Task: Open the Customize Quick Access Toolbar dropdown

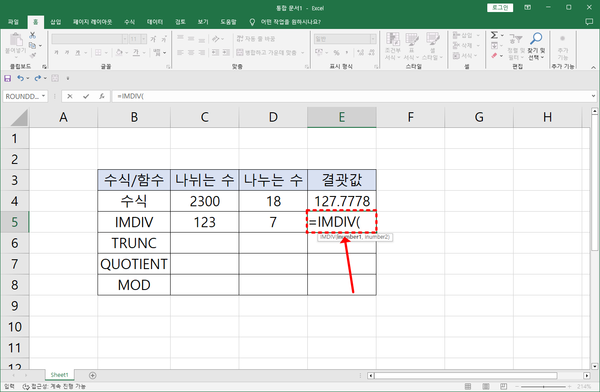Action: [68, 78]
